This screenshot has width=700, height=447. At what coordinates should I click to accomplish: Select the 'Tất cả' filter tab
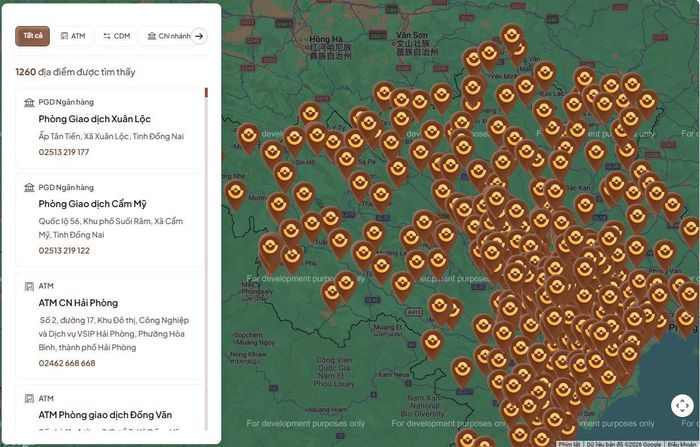pos(33,36)
